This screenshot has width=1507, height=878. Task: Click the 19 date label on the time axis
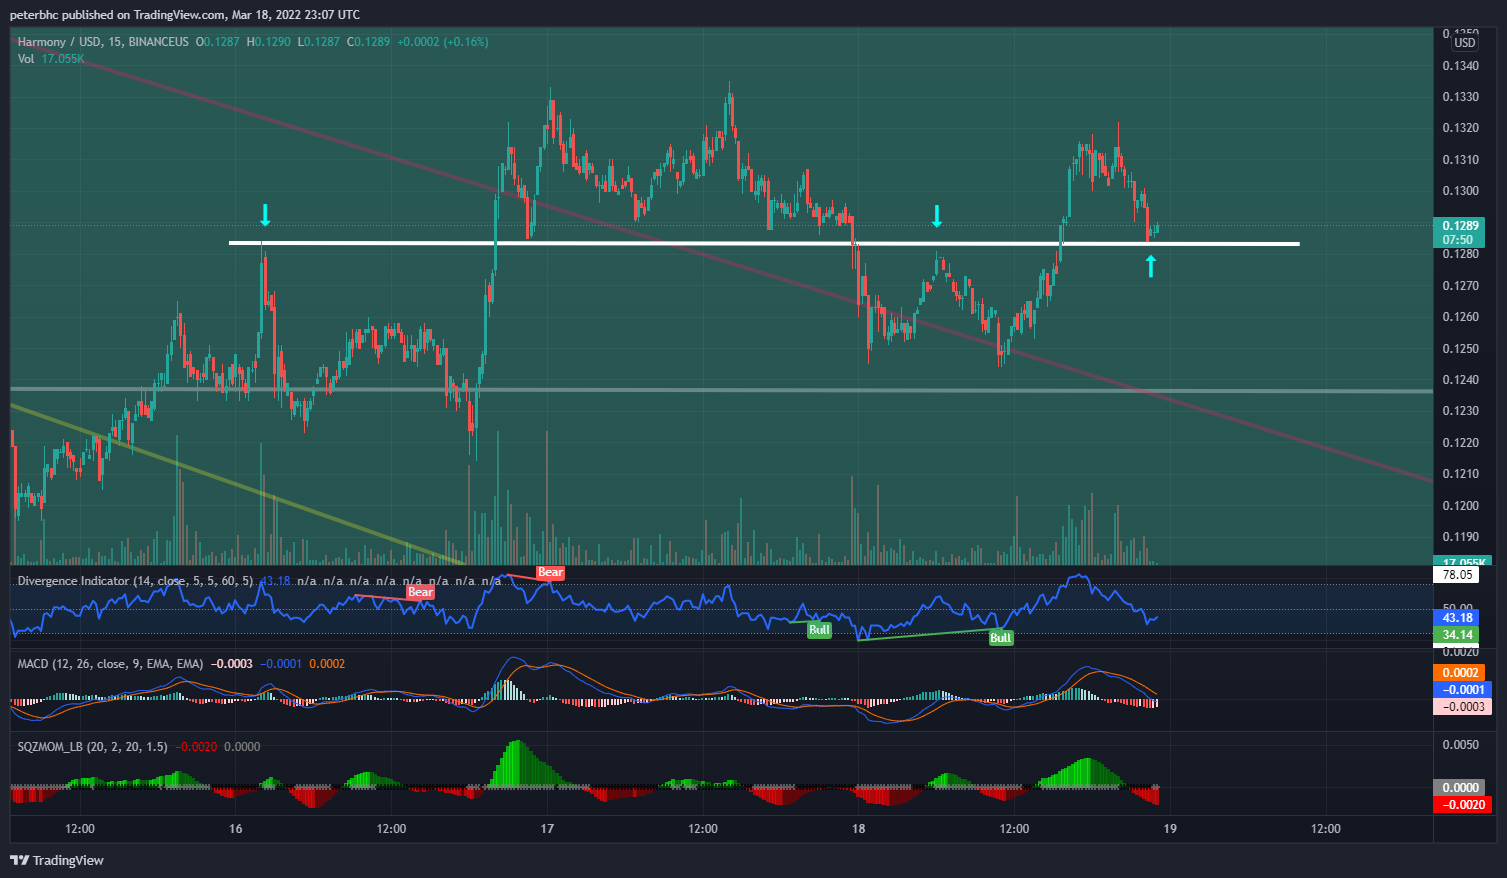pyautogui.click(x=1170, y=829)
